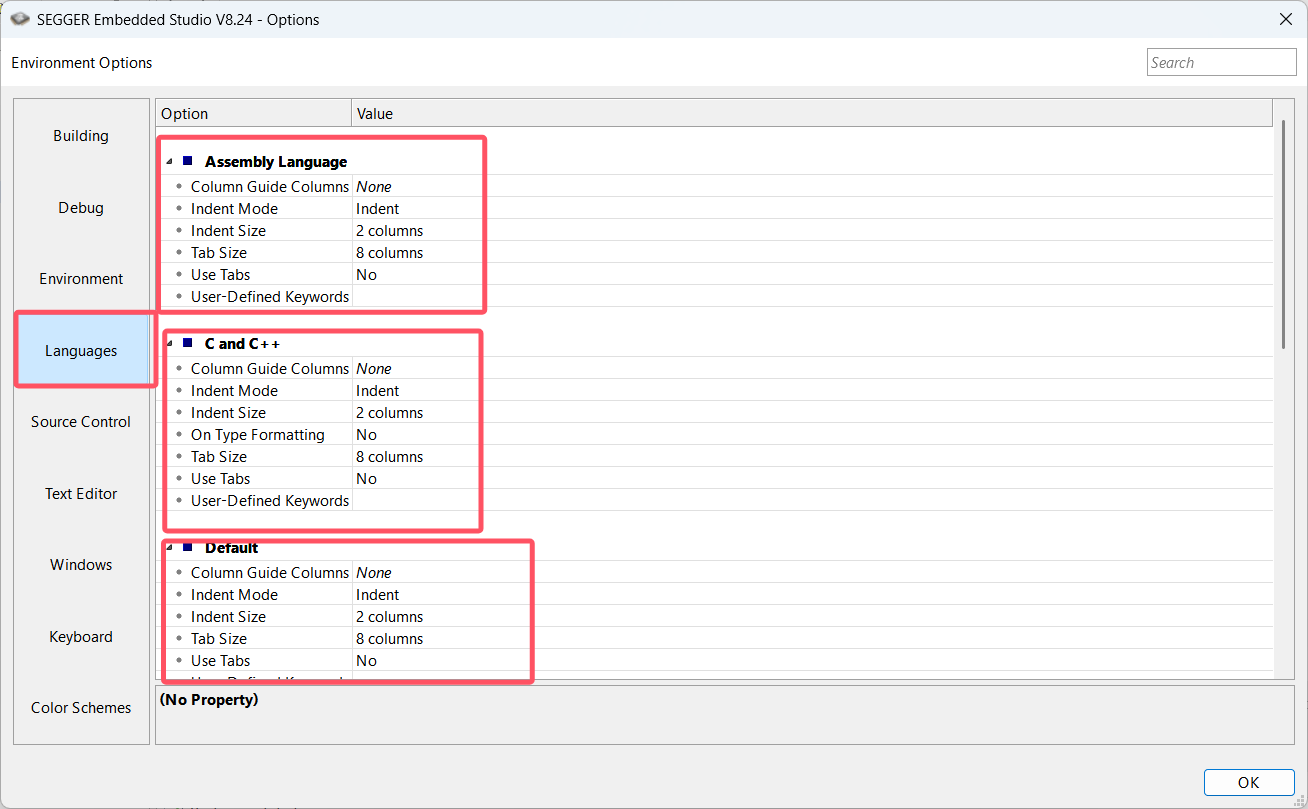Click the C and C++ group square icon
The image size is (1308, 809).
[187, 343]
